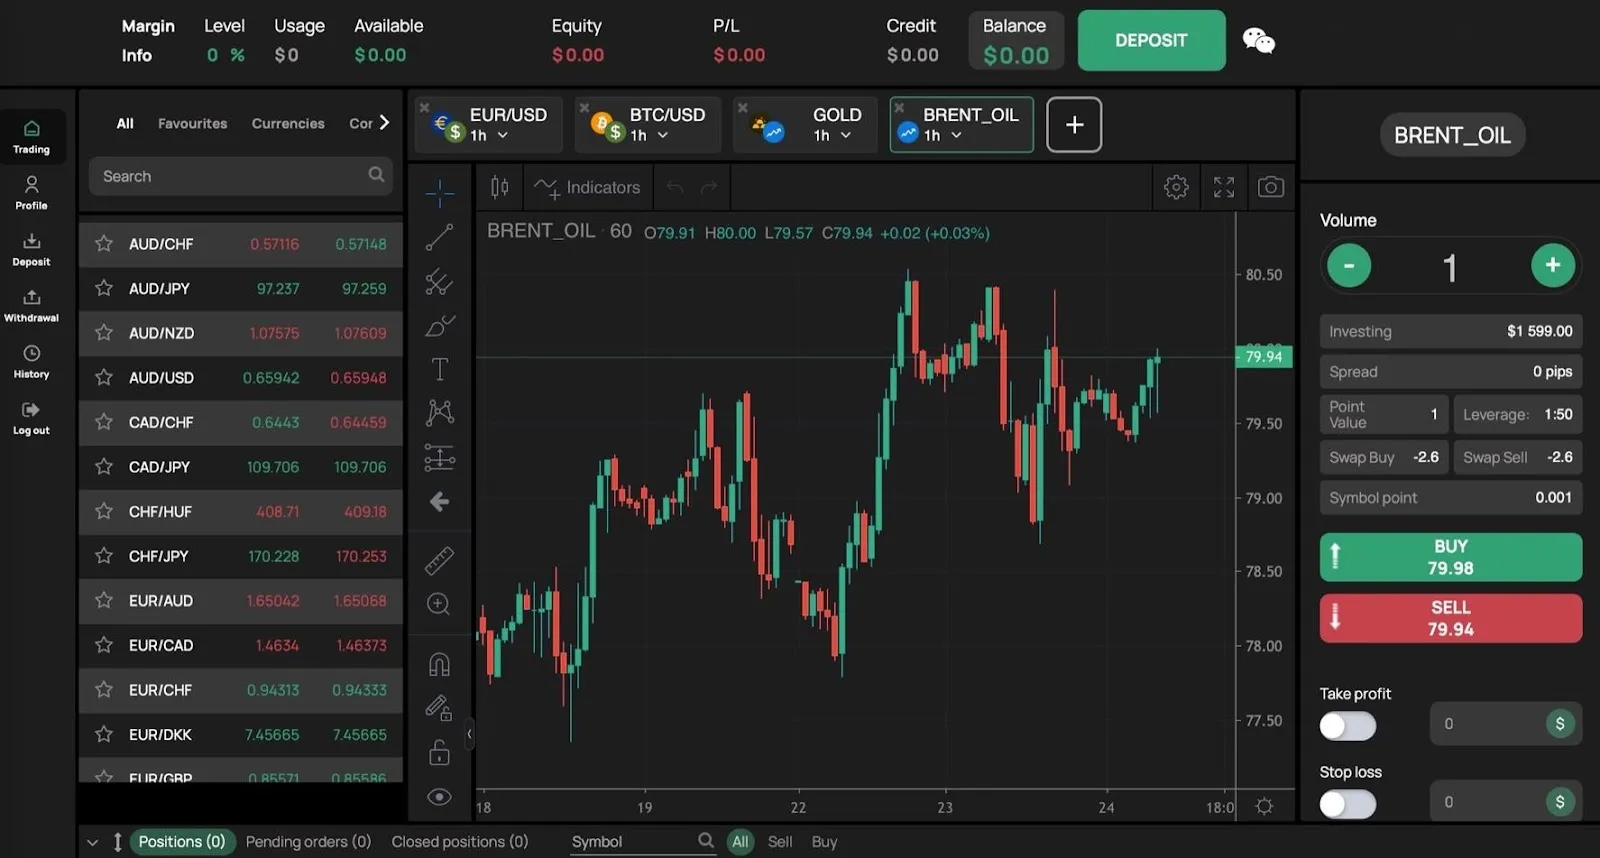Expand more category tabs with right chevron
This screenshot has width=1600, height=858.
tap(384, 122)
